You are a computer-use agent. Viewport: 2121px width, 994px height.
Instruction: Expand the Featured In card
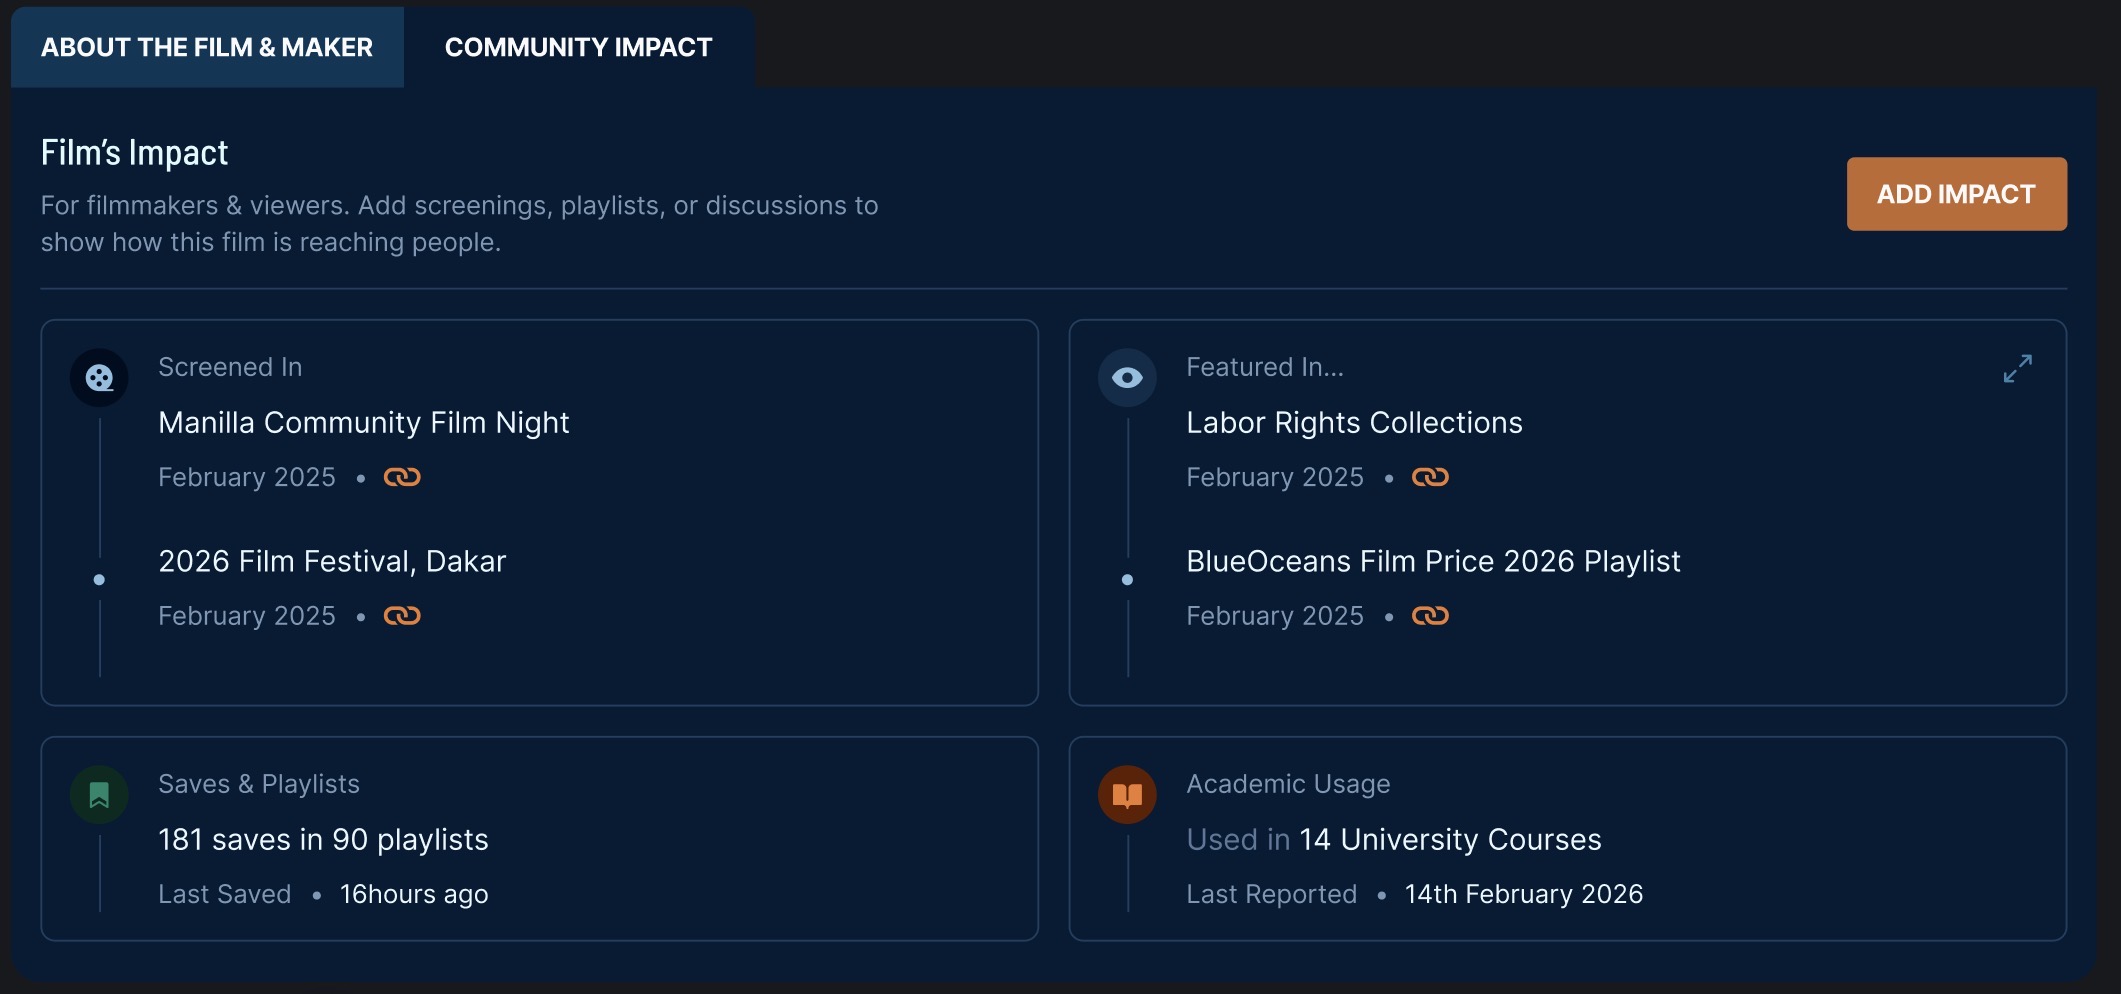2017,369
